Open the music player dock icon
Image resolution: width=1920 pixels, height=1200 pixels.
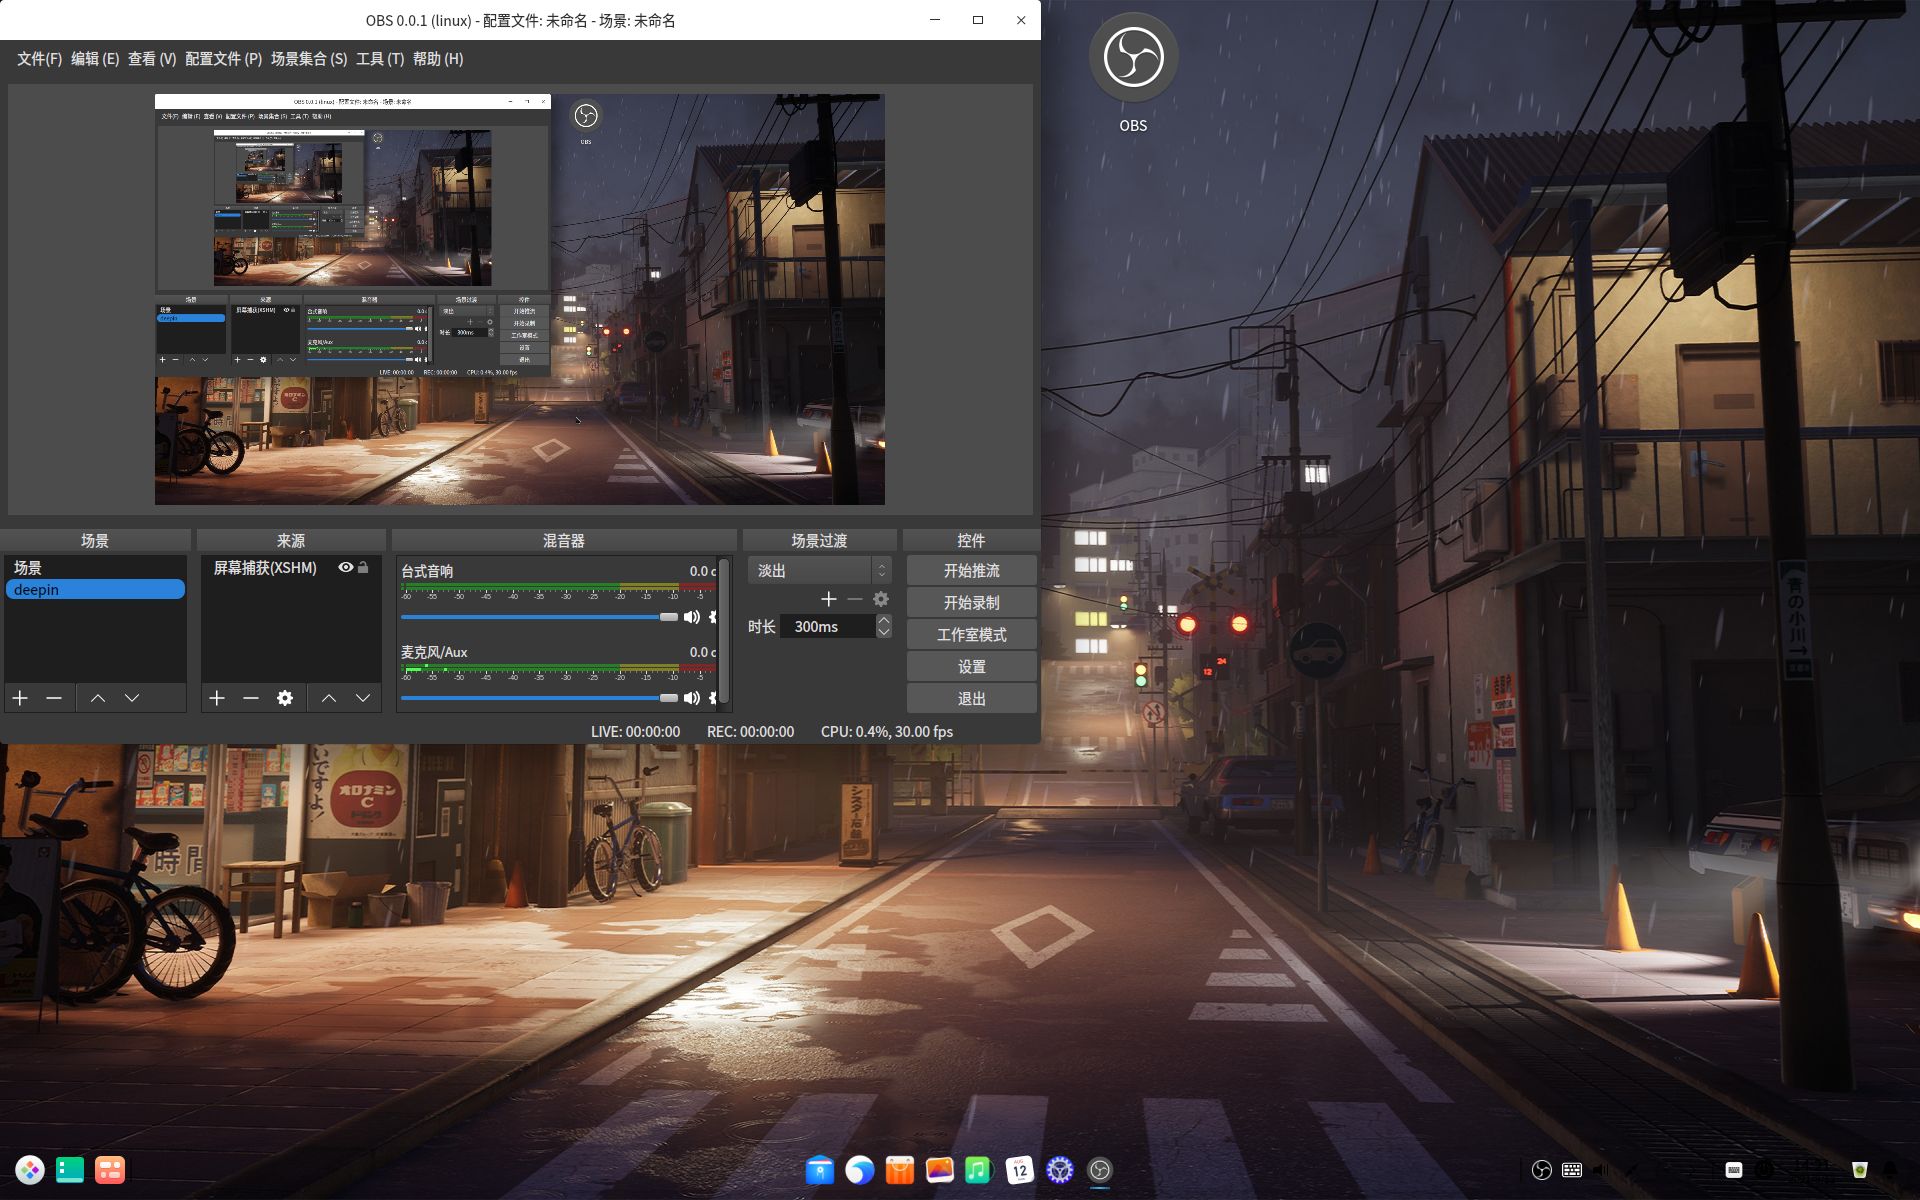click(979, 1170)
